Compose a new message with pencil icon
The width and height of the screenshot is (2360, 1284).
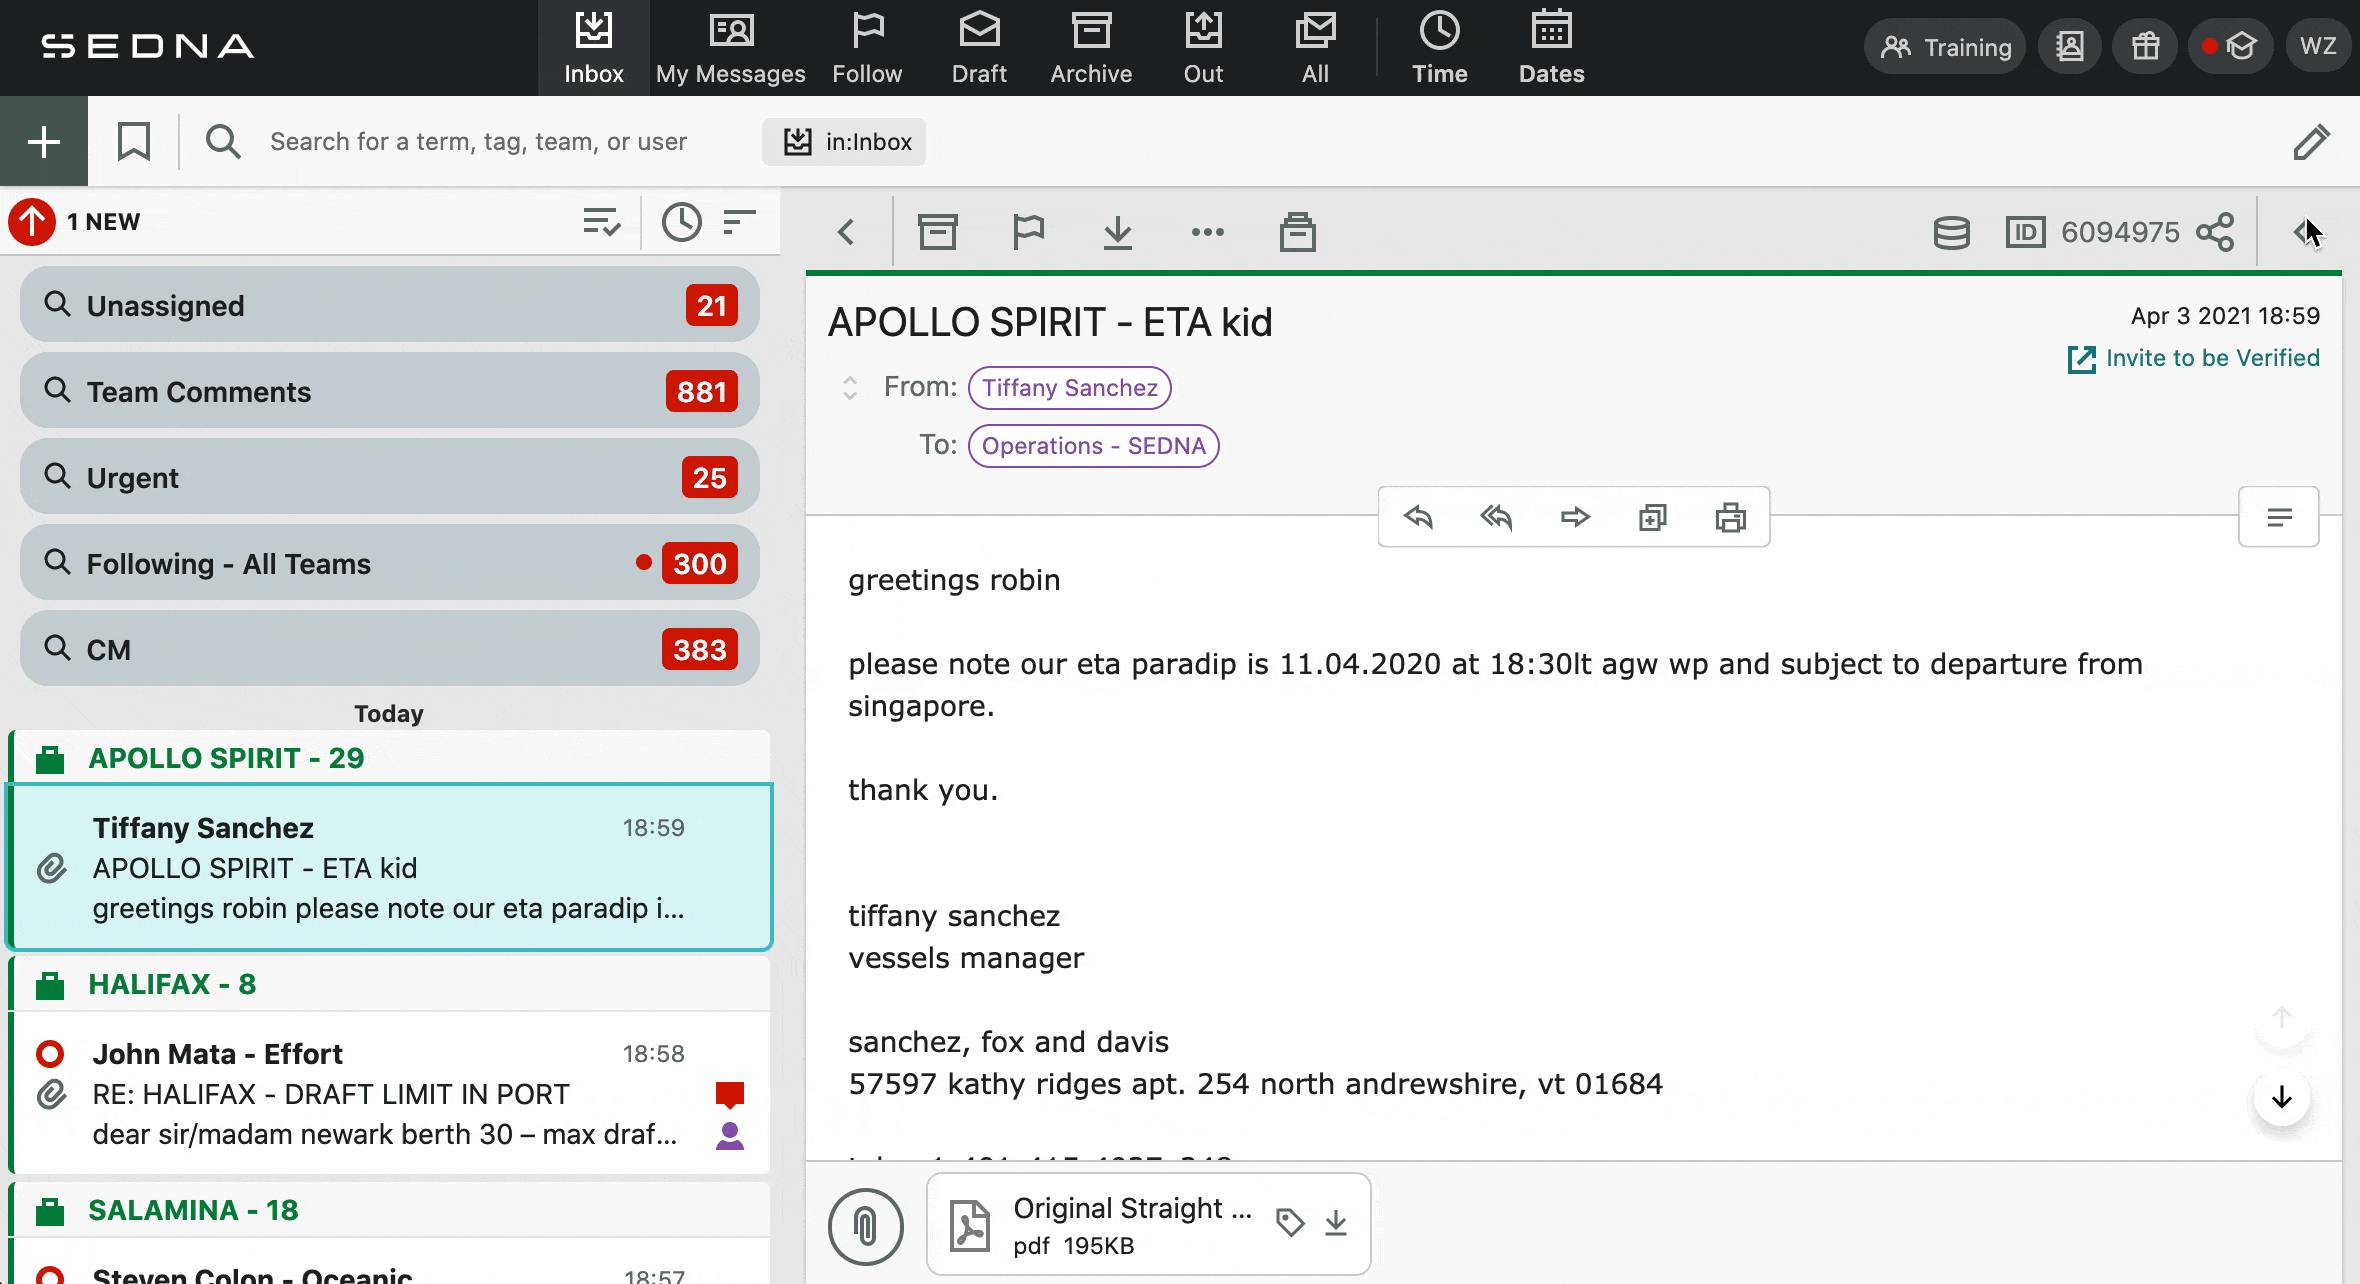point(2311,141)
